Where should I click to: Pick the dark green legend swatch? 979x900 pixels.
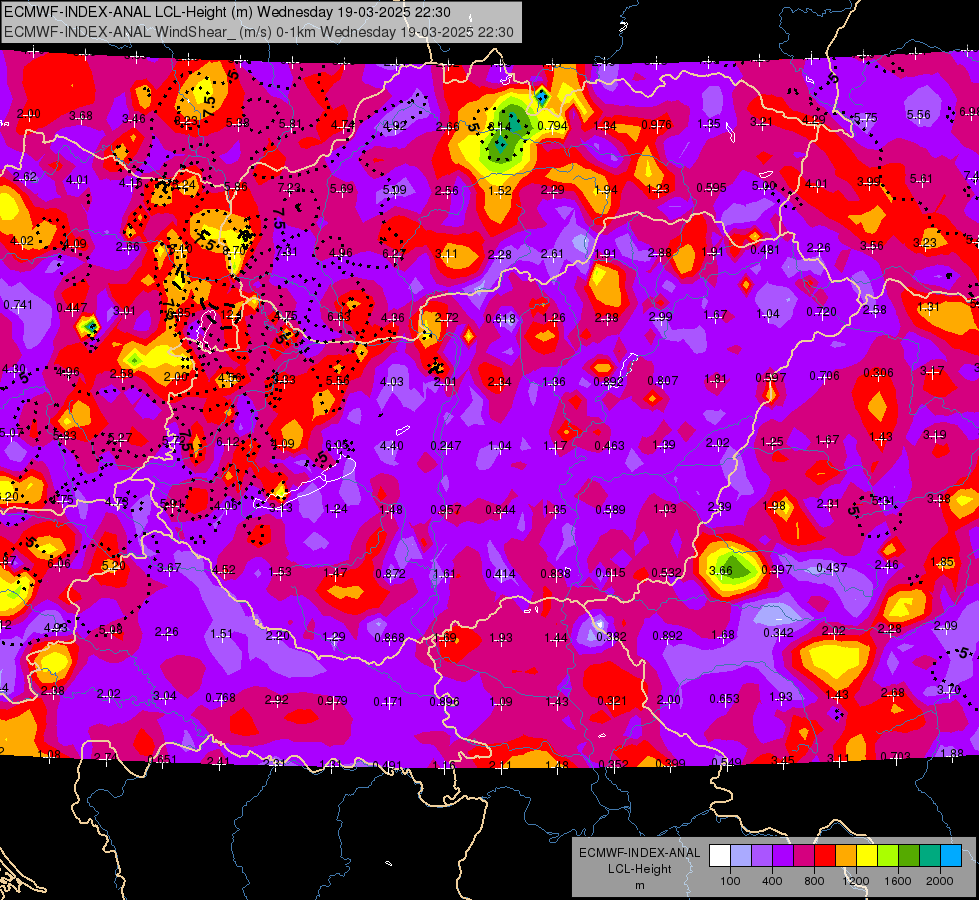coord(909,855)
